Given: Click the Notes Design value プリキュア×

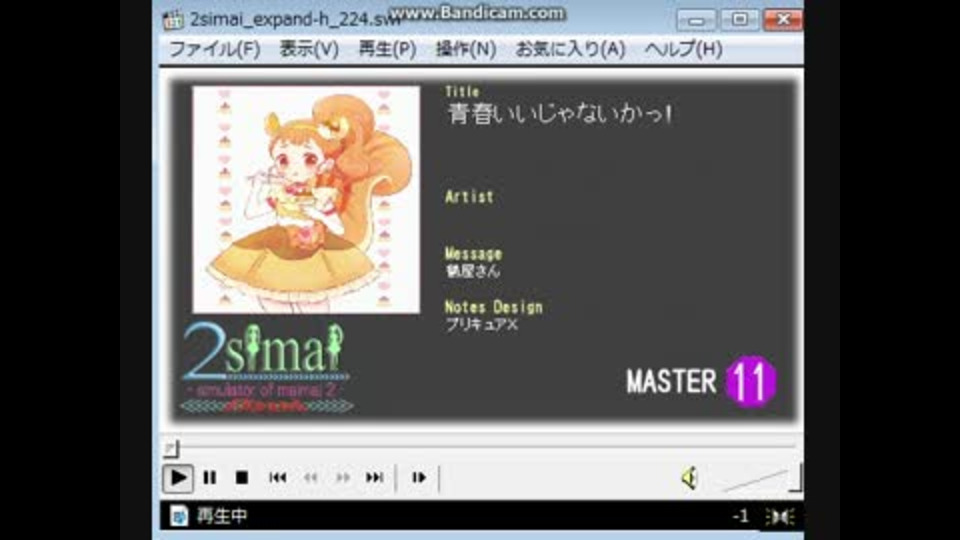Looking at the screenshot, I should (x=482, y=325).
